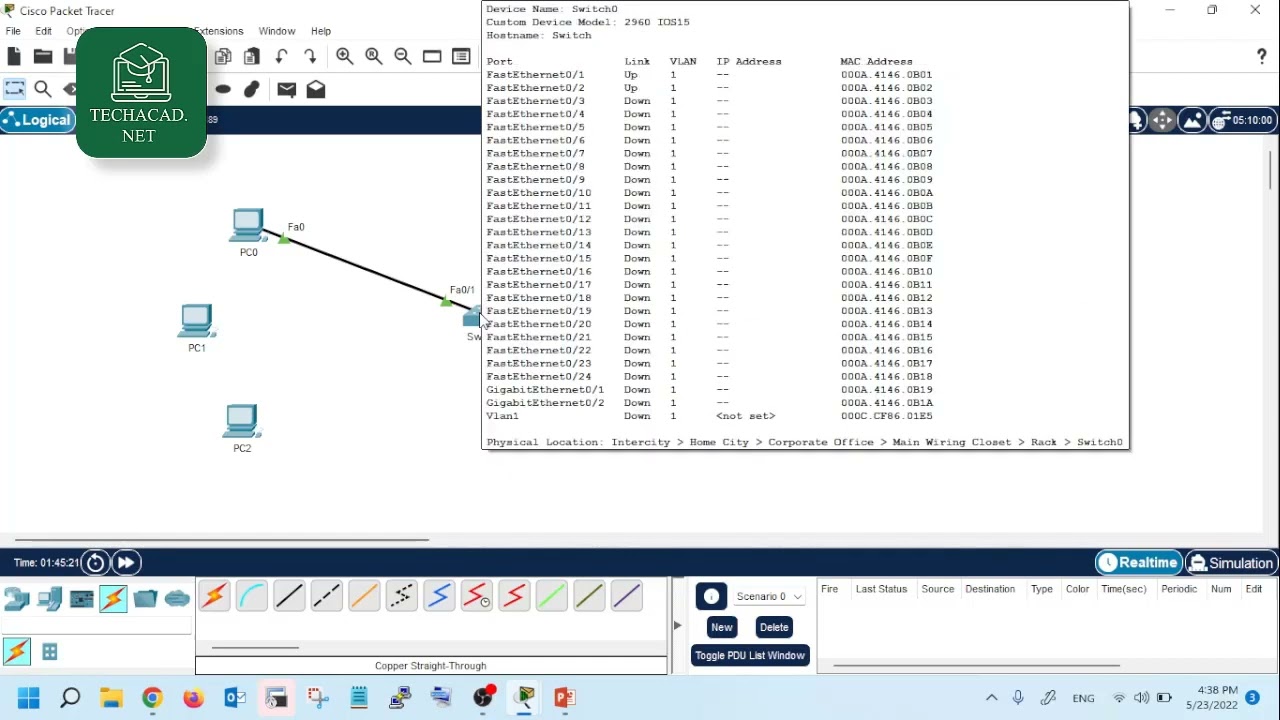Switch to Simulation mode
The width and height of the screenshot is (1280, 720).
1231,563
